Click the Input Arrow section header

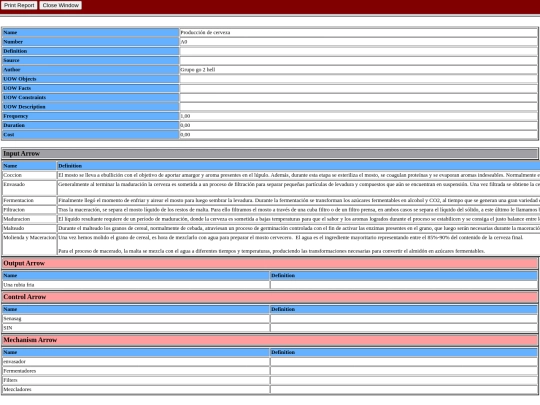270,154
